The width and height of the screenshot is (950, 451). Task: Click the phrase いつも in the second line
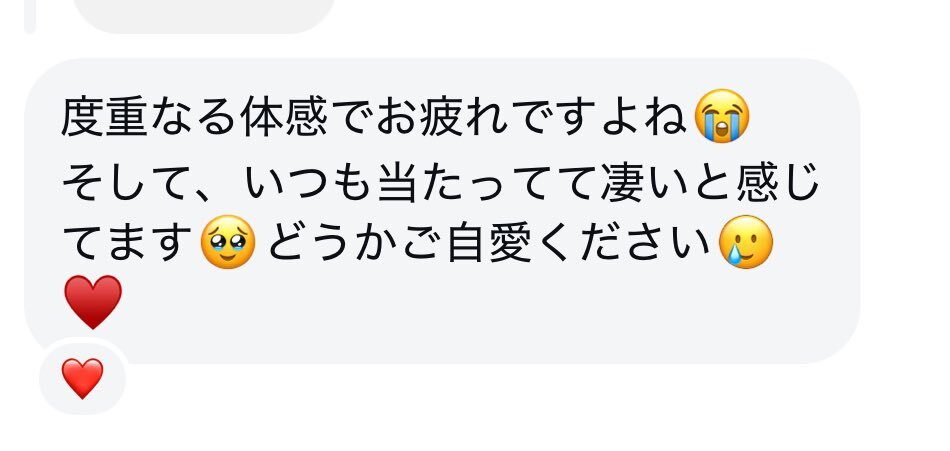(x=308, y=179)
